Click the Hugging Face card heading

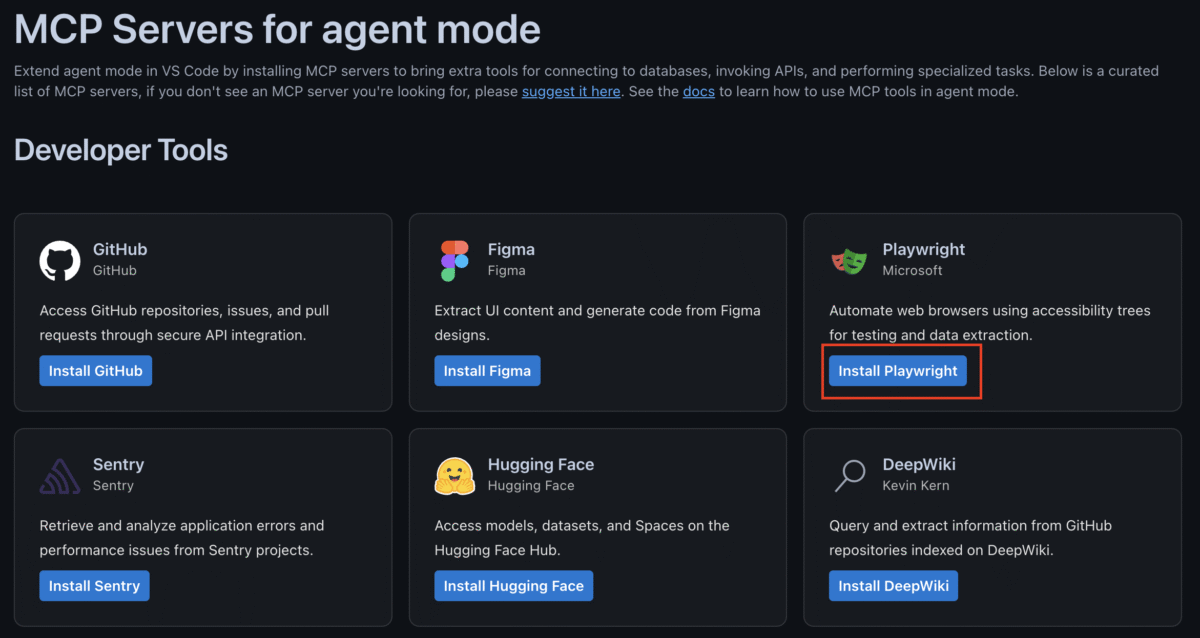541,464
